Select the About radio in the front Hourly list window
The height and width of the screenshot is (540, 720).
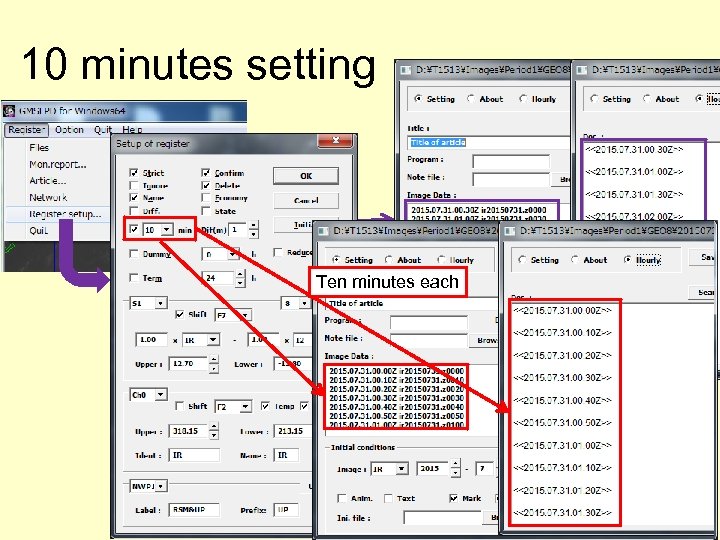(x=575, y=259)
